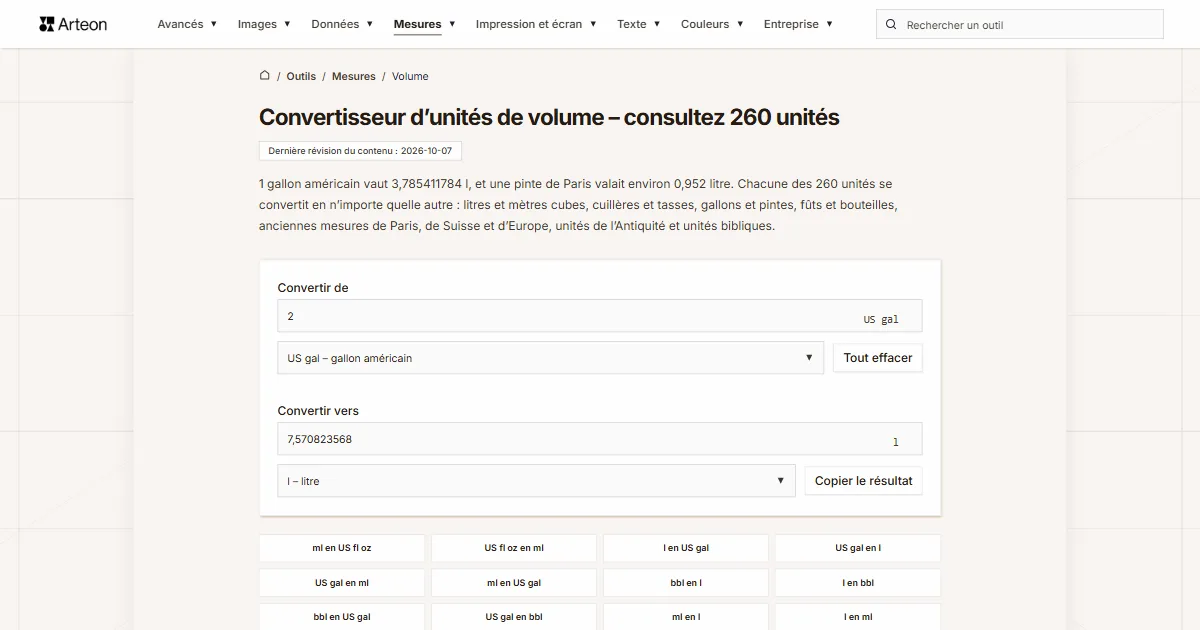This screenshot has width=1200, height=630.
Task: Click the Convertir vers result field
Action: coord(600,439)
